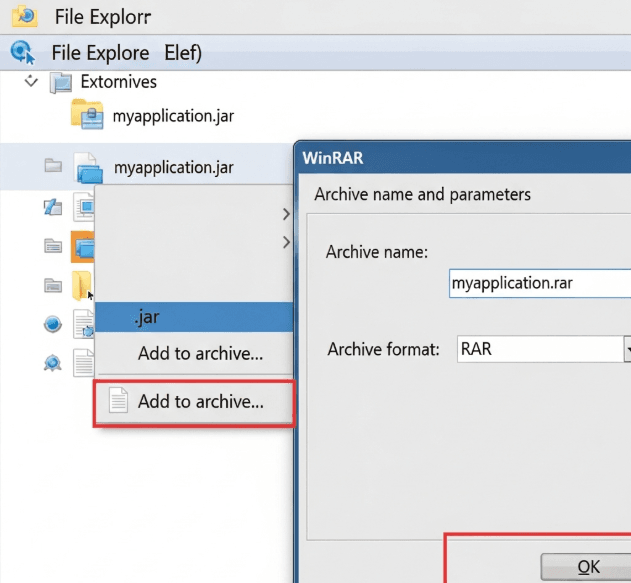Viewport: 631px width, 583px height.
Task: Click the blue ribbon badge sidebar icon
Action: [53, 363]
